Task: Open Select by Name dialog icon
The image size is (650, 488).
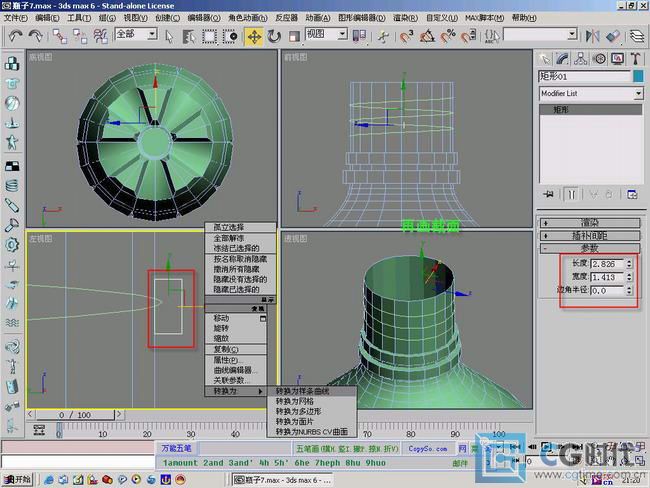Action: [189, 36]
